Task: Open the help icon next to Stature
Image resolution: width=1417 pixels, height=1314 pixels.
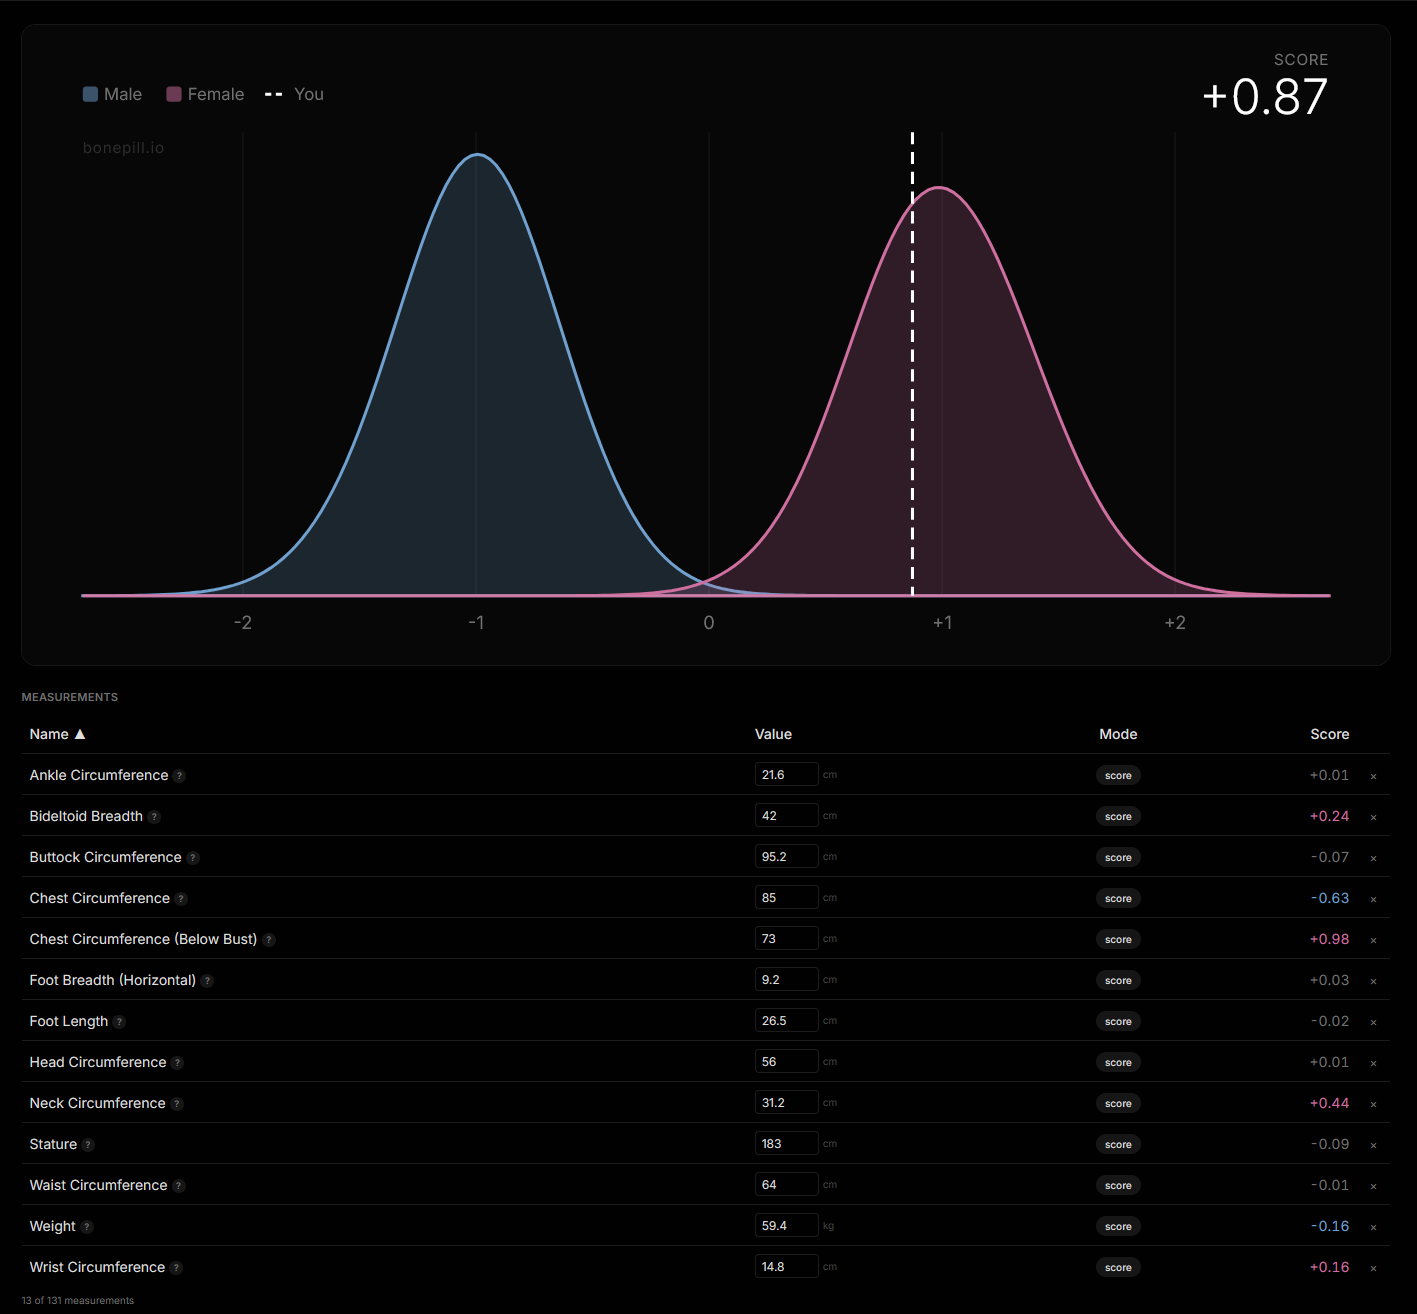Action: click(88, 1145)
